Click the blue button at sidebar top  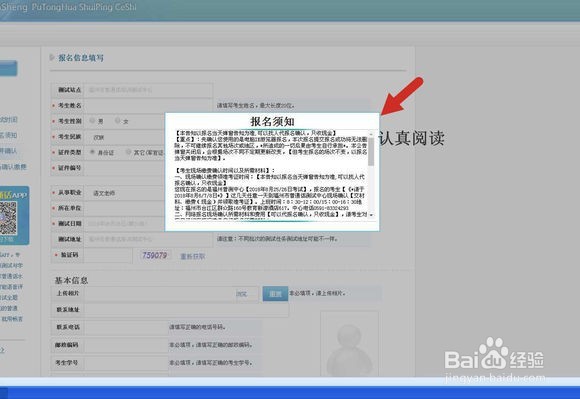(x=8, y=68)
